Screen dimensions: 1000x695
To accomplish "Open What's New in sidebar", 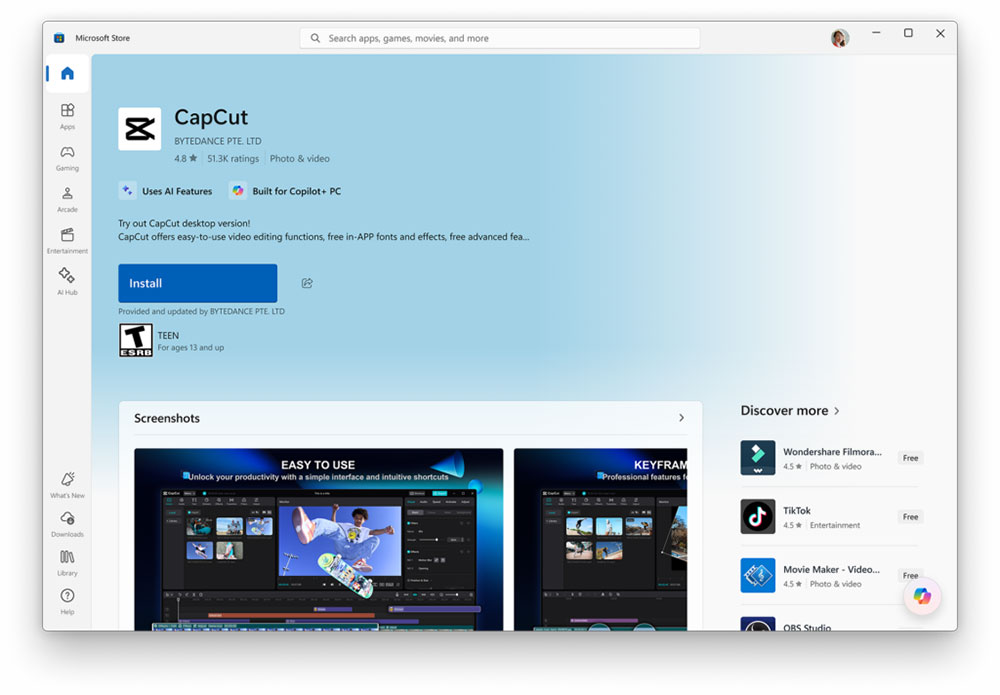I will pyautogui.click(x=67, y=485).
